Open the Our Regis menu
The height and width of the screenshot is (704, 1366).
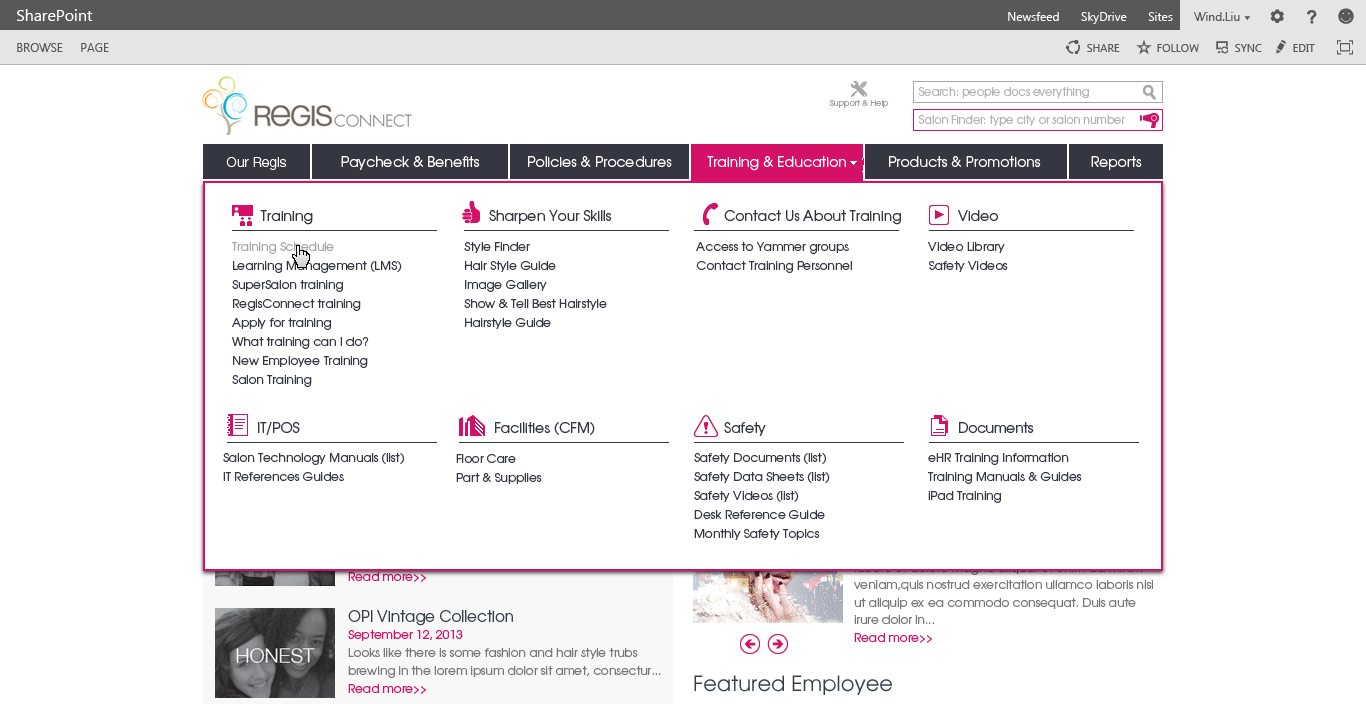(x=256, y=162)
